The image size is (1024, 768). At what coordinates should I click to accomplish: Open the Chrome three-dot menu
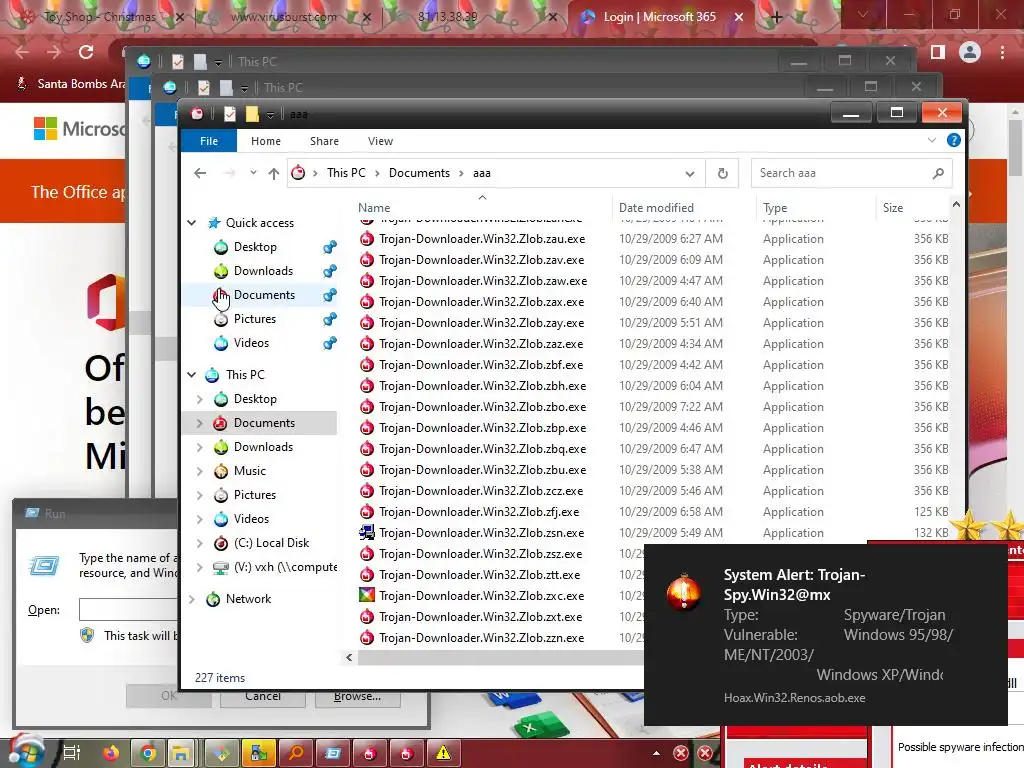[x=1002, y=52]
